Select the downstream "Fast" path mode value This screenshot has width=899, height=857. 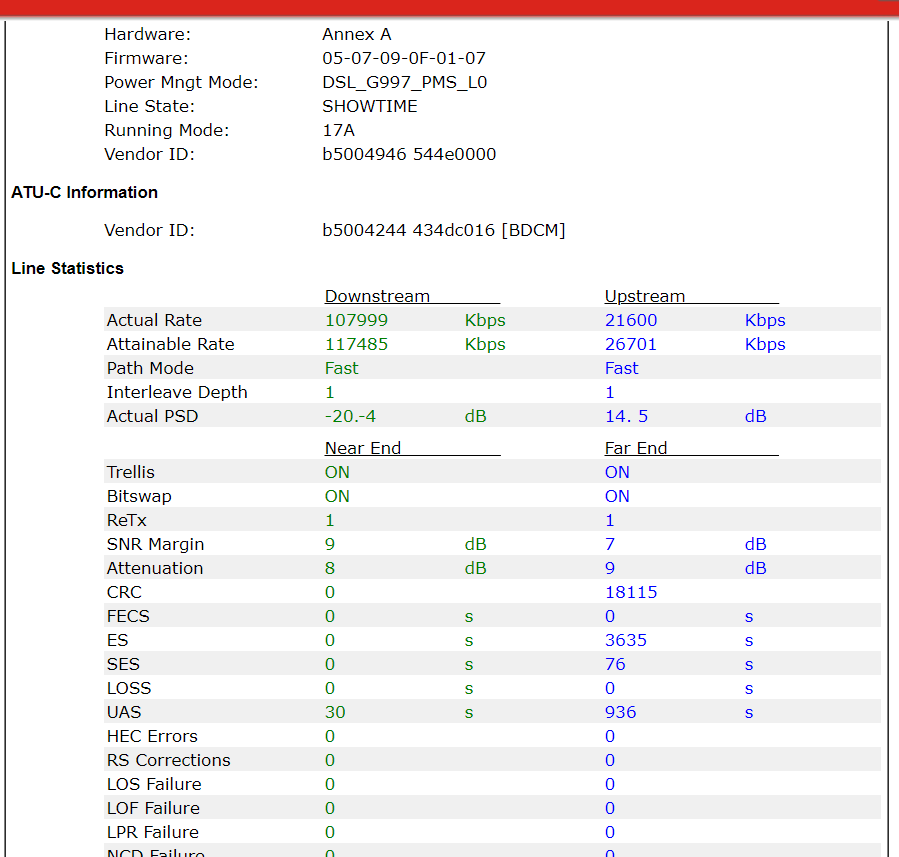tap(342, 369)
